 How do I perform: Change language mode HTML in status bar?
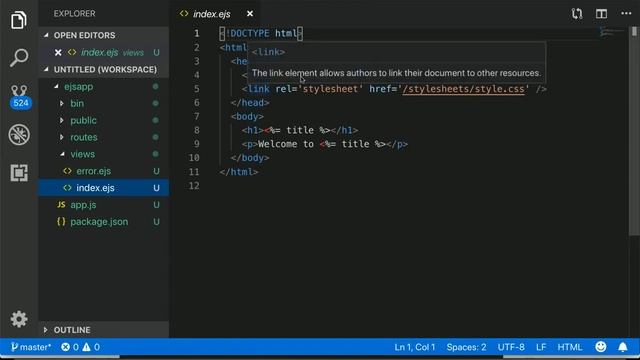click(x=570, y=347)
